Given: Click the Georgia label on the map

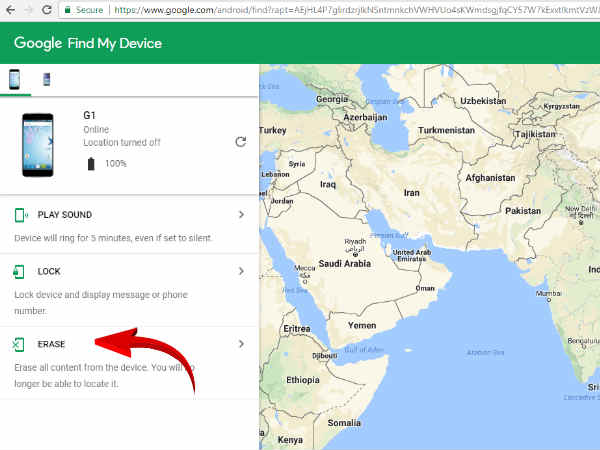Looking at the screenshot, I should coord(332,99).
